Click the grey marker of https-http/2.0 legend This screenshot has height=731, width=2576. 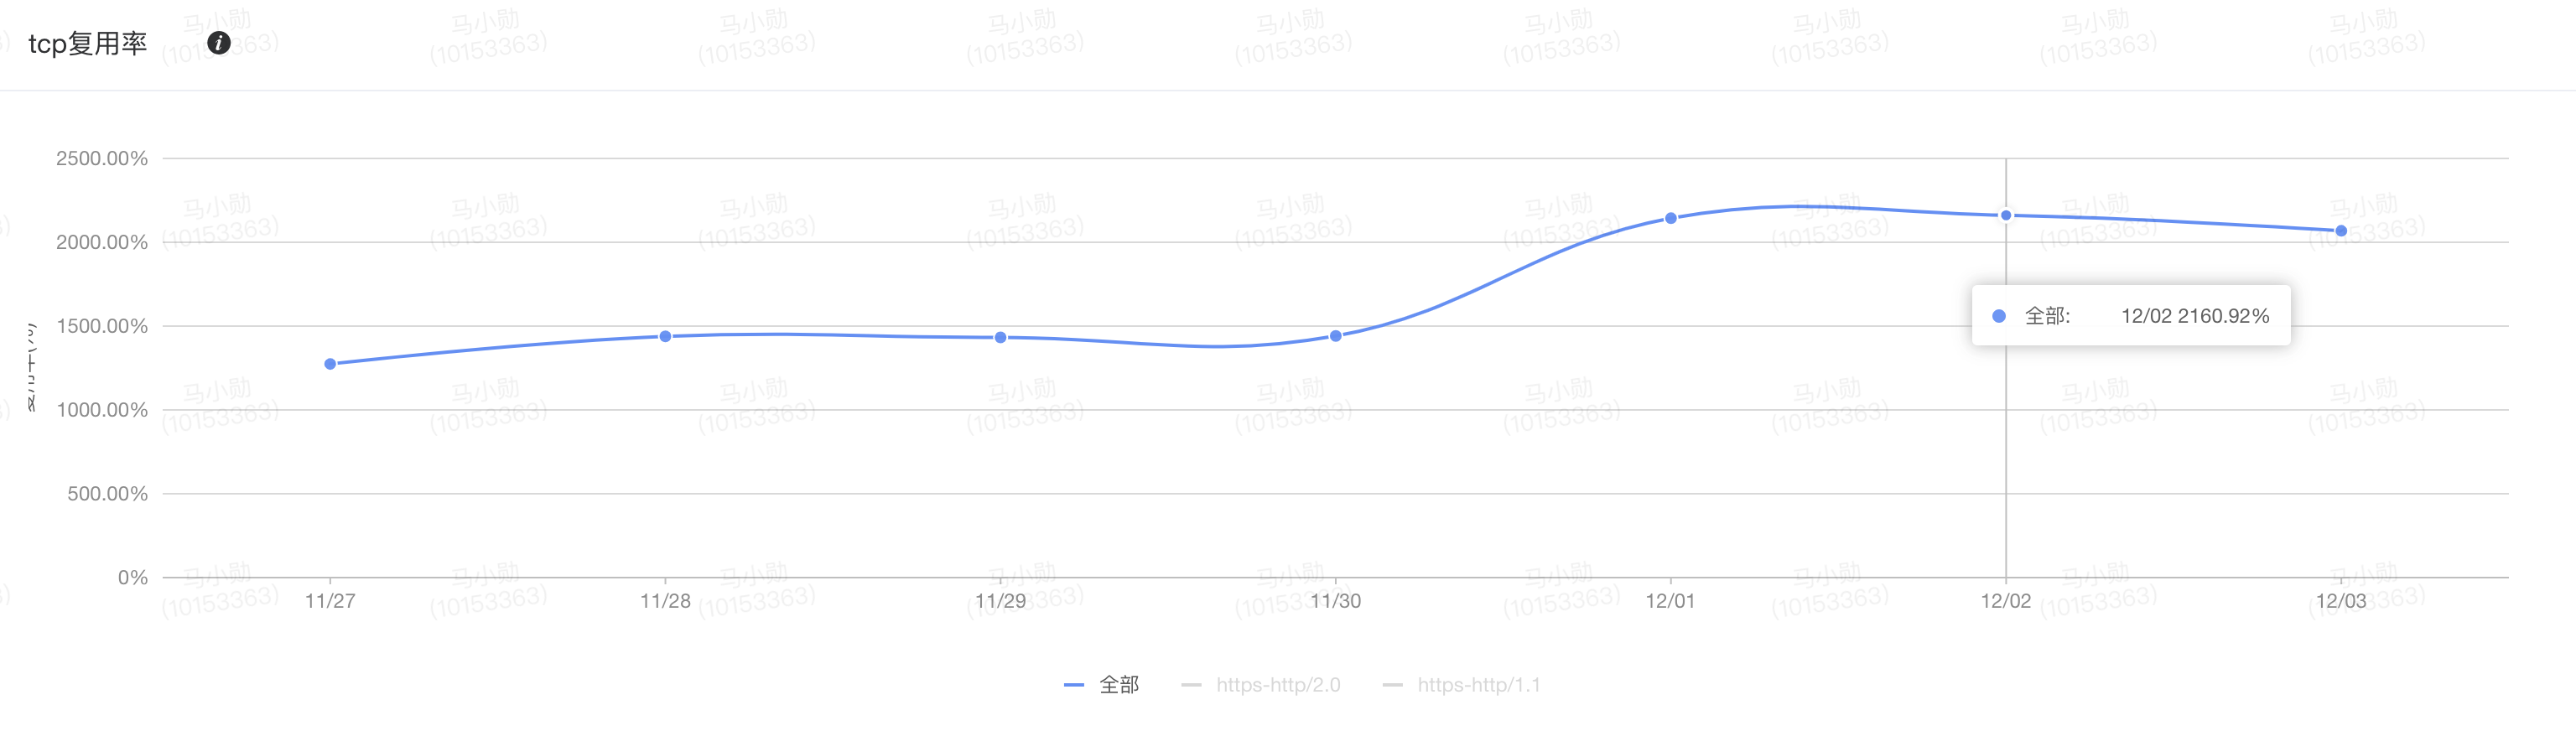1191,685
